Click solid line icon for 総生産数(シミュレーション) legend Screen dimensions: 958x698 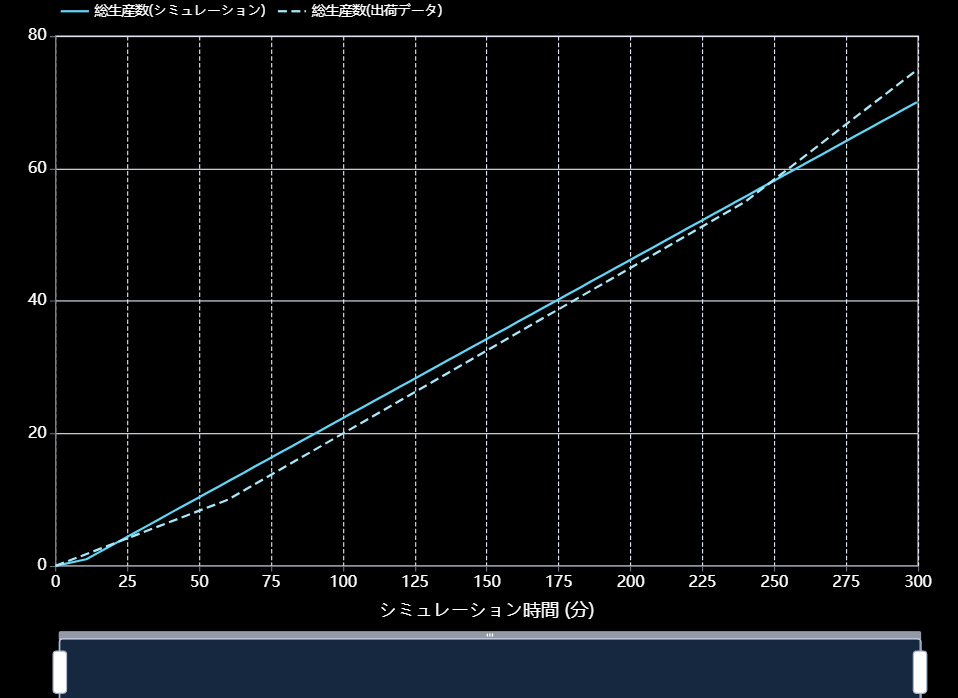(x=75, y=11)
